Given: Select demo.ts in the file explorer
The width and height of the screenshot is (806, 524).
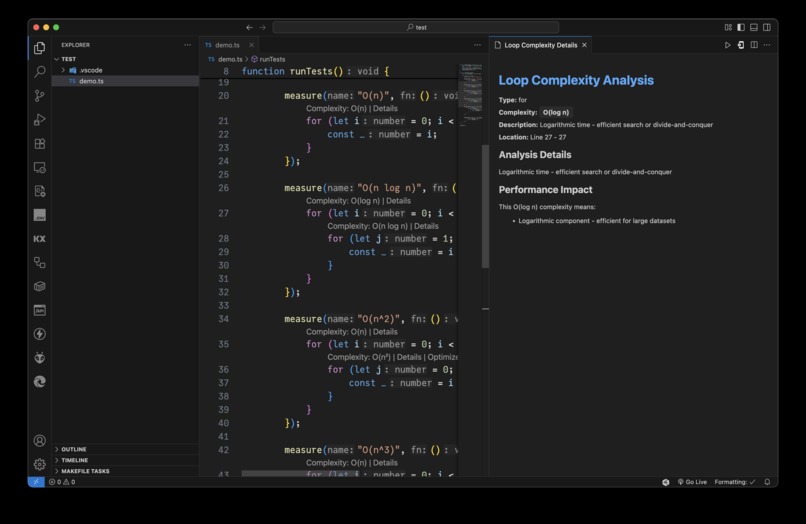Looking at the screenshot, I should 125,81.
